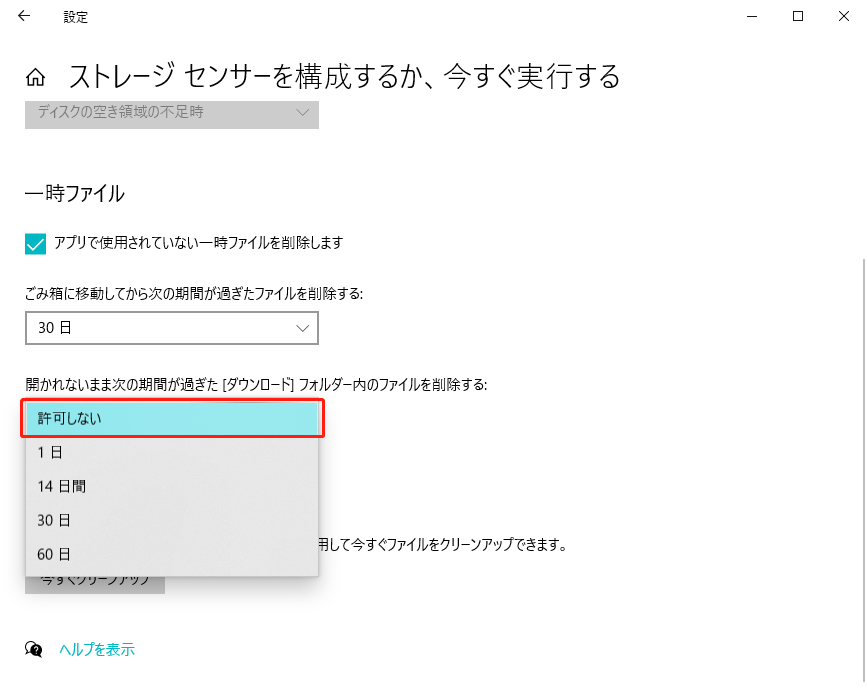867x699 pixels.
Task: Choose 30 日 in the open Downloads list
Action: [x=171, y=520]
